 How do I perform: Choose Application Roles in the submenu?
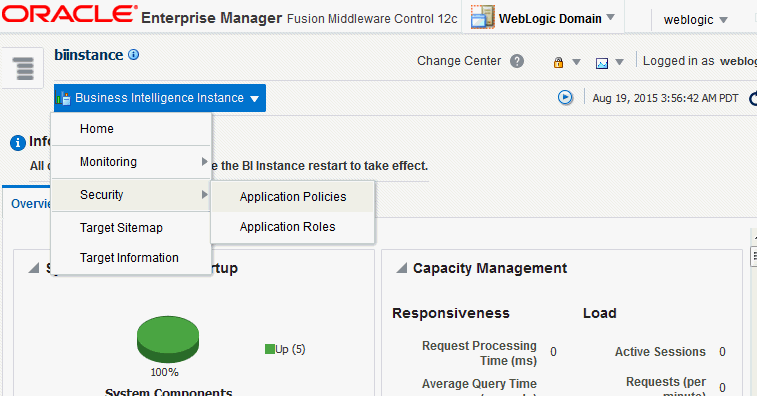click(x=293, y=227)
